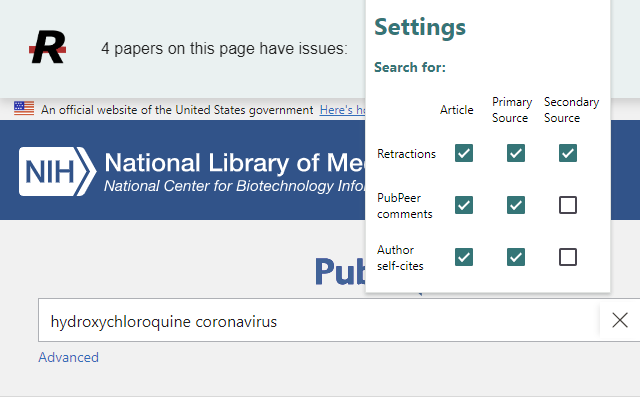Click the "Here's how" government site link
This screenshot has height=400, width=640.
point(342,110)
